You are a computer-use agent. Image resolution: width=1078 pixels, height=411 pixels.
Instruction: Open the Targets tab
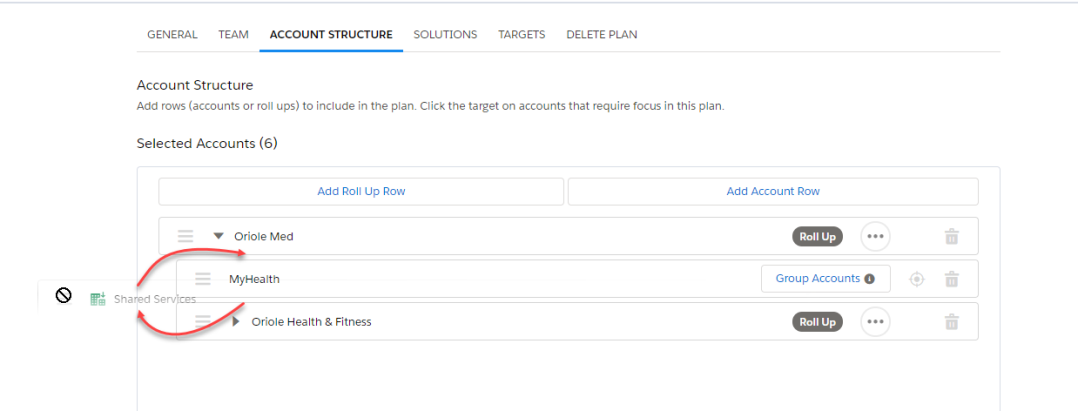tap(522, 34)
